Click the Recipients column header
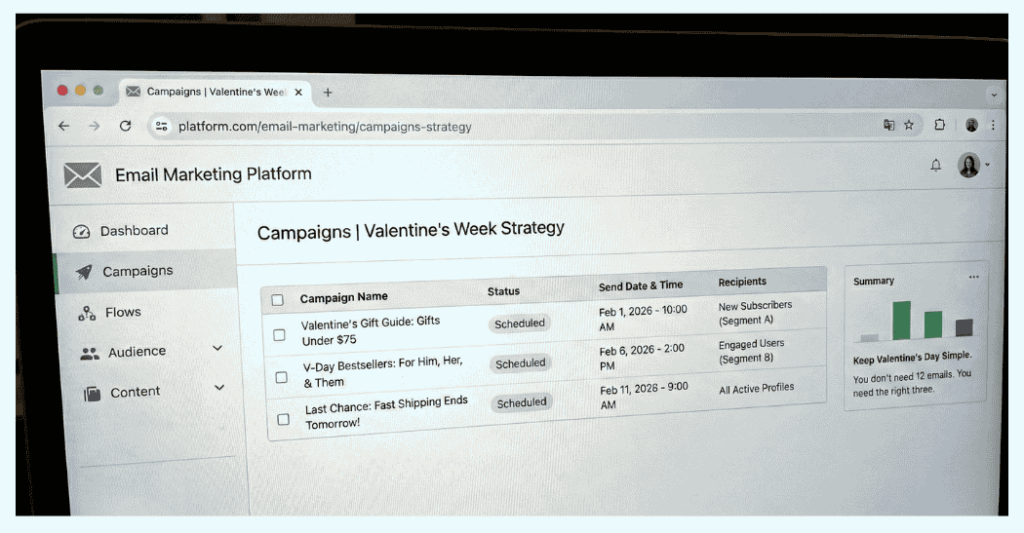Screen dimensions: 1024x533 743,282
